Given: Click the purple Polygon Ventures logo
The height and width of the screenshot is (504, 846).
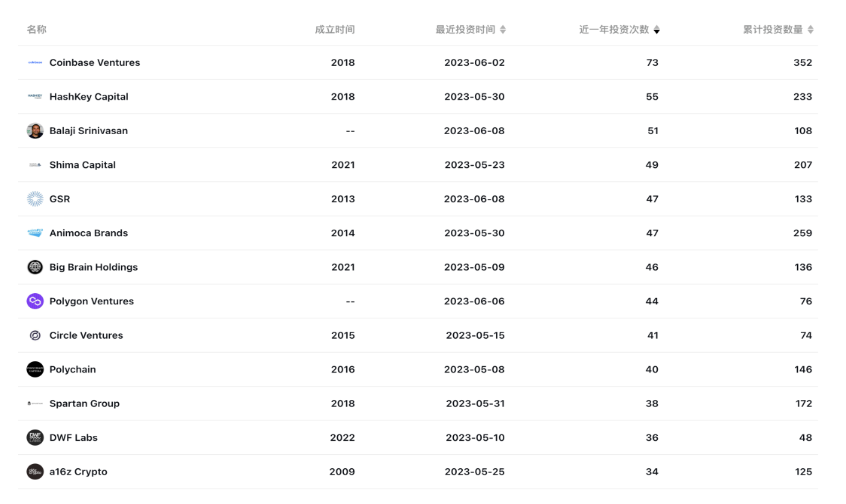Looking at the screenshot, I should click(35, 301).
